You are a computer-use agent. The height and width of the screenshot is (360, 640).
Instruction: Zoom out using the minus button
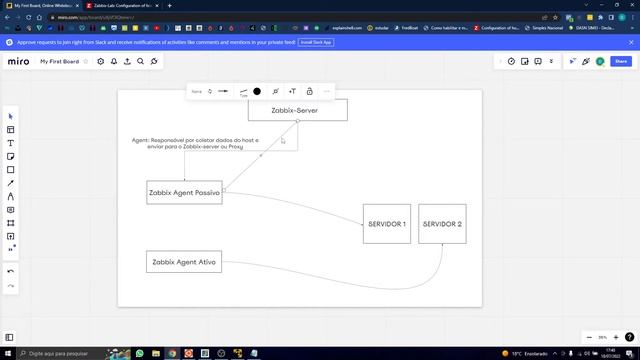pyautogui.click(x=589, y=338)
